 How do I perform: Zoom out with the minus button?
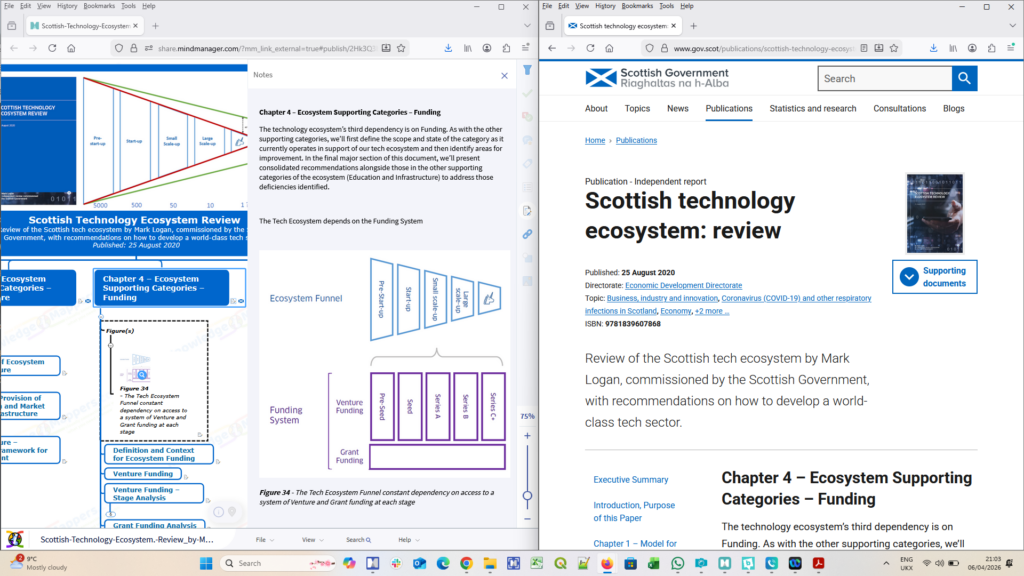click(x=527, y=519)
